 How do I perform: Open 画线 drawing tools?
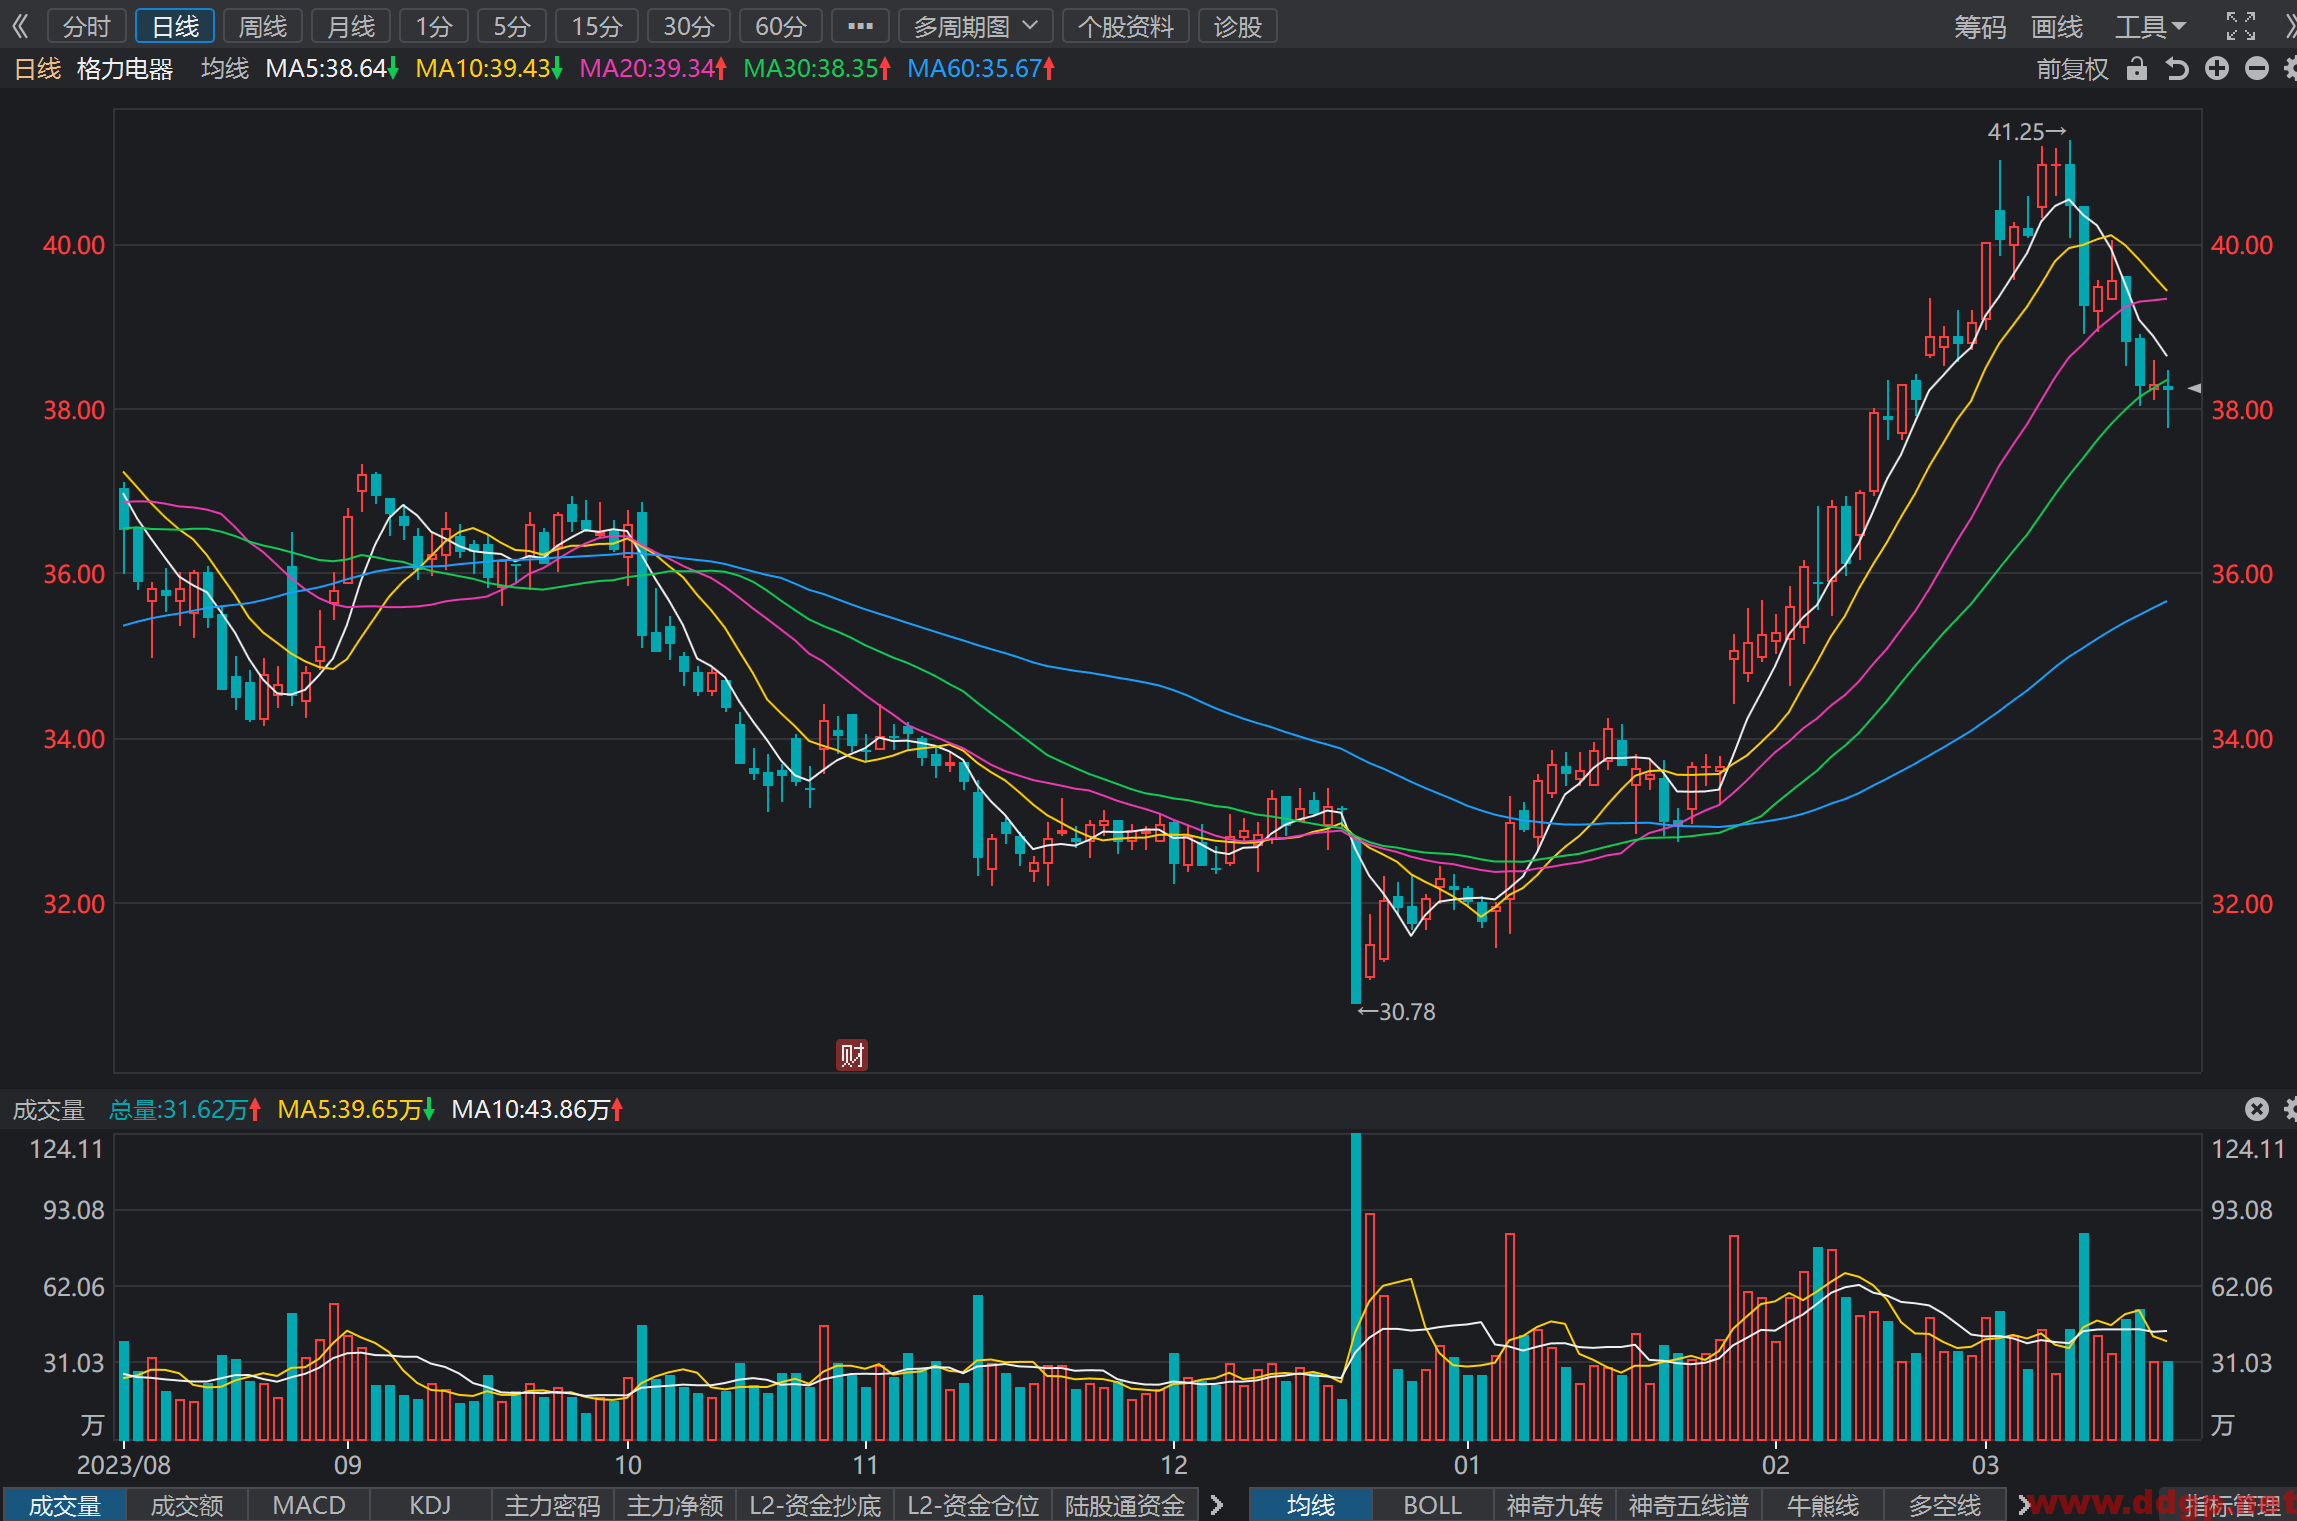(x=2057, y=27)
